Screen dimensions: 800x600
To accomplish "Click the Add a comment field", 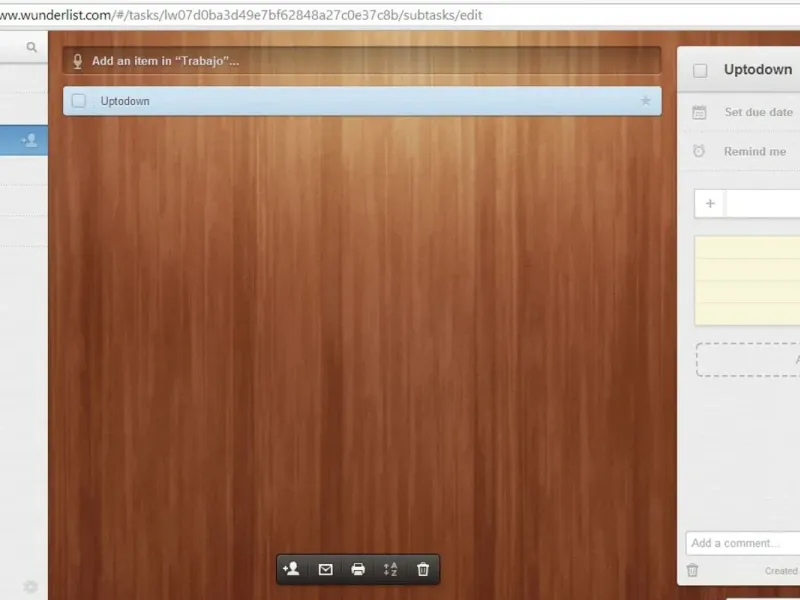I will pyautogui.click(x=743, y=543).
